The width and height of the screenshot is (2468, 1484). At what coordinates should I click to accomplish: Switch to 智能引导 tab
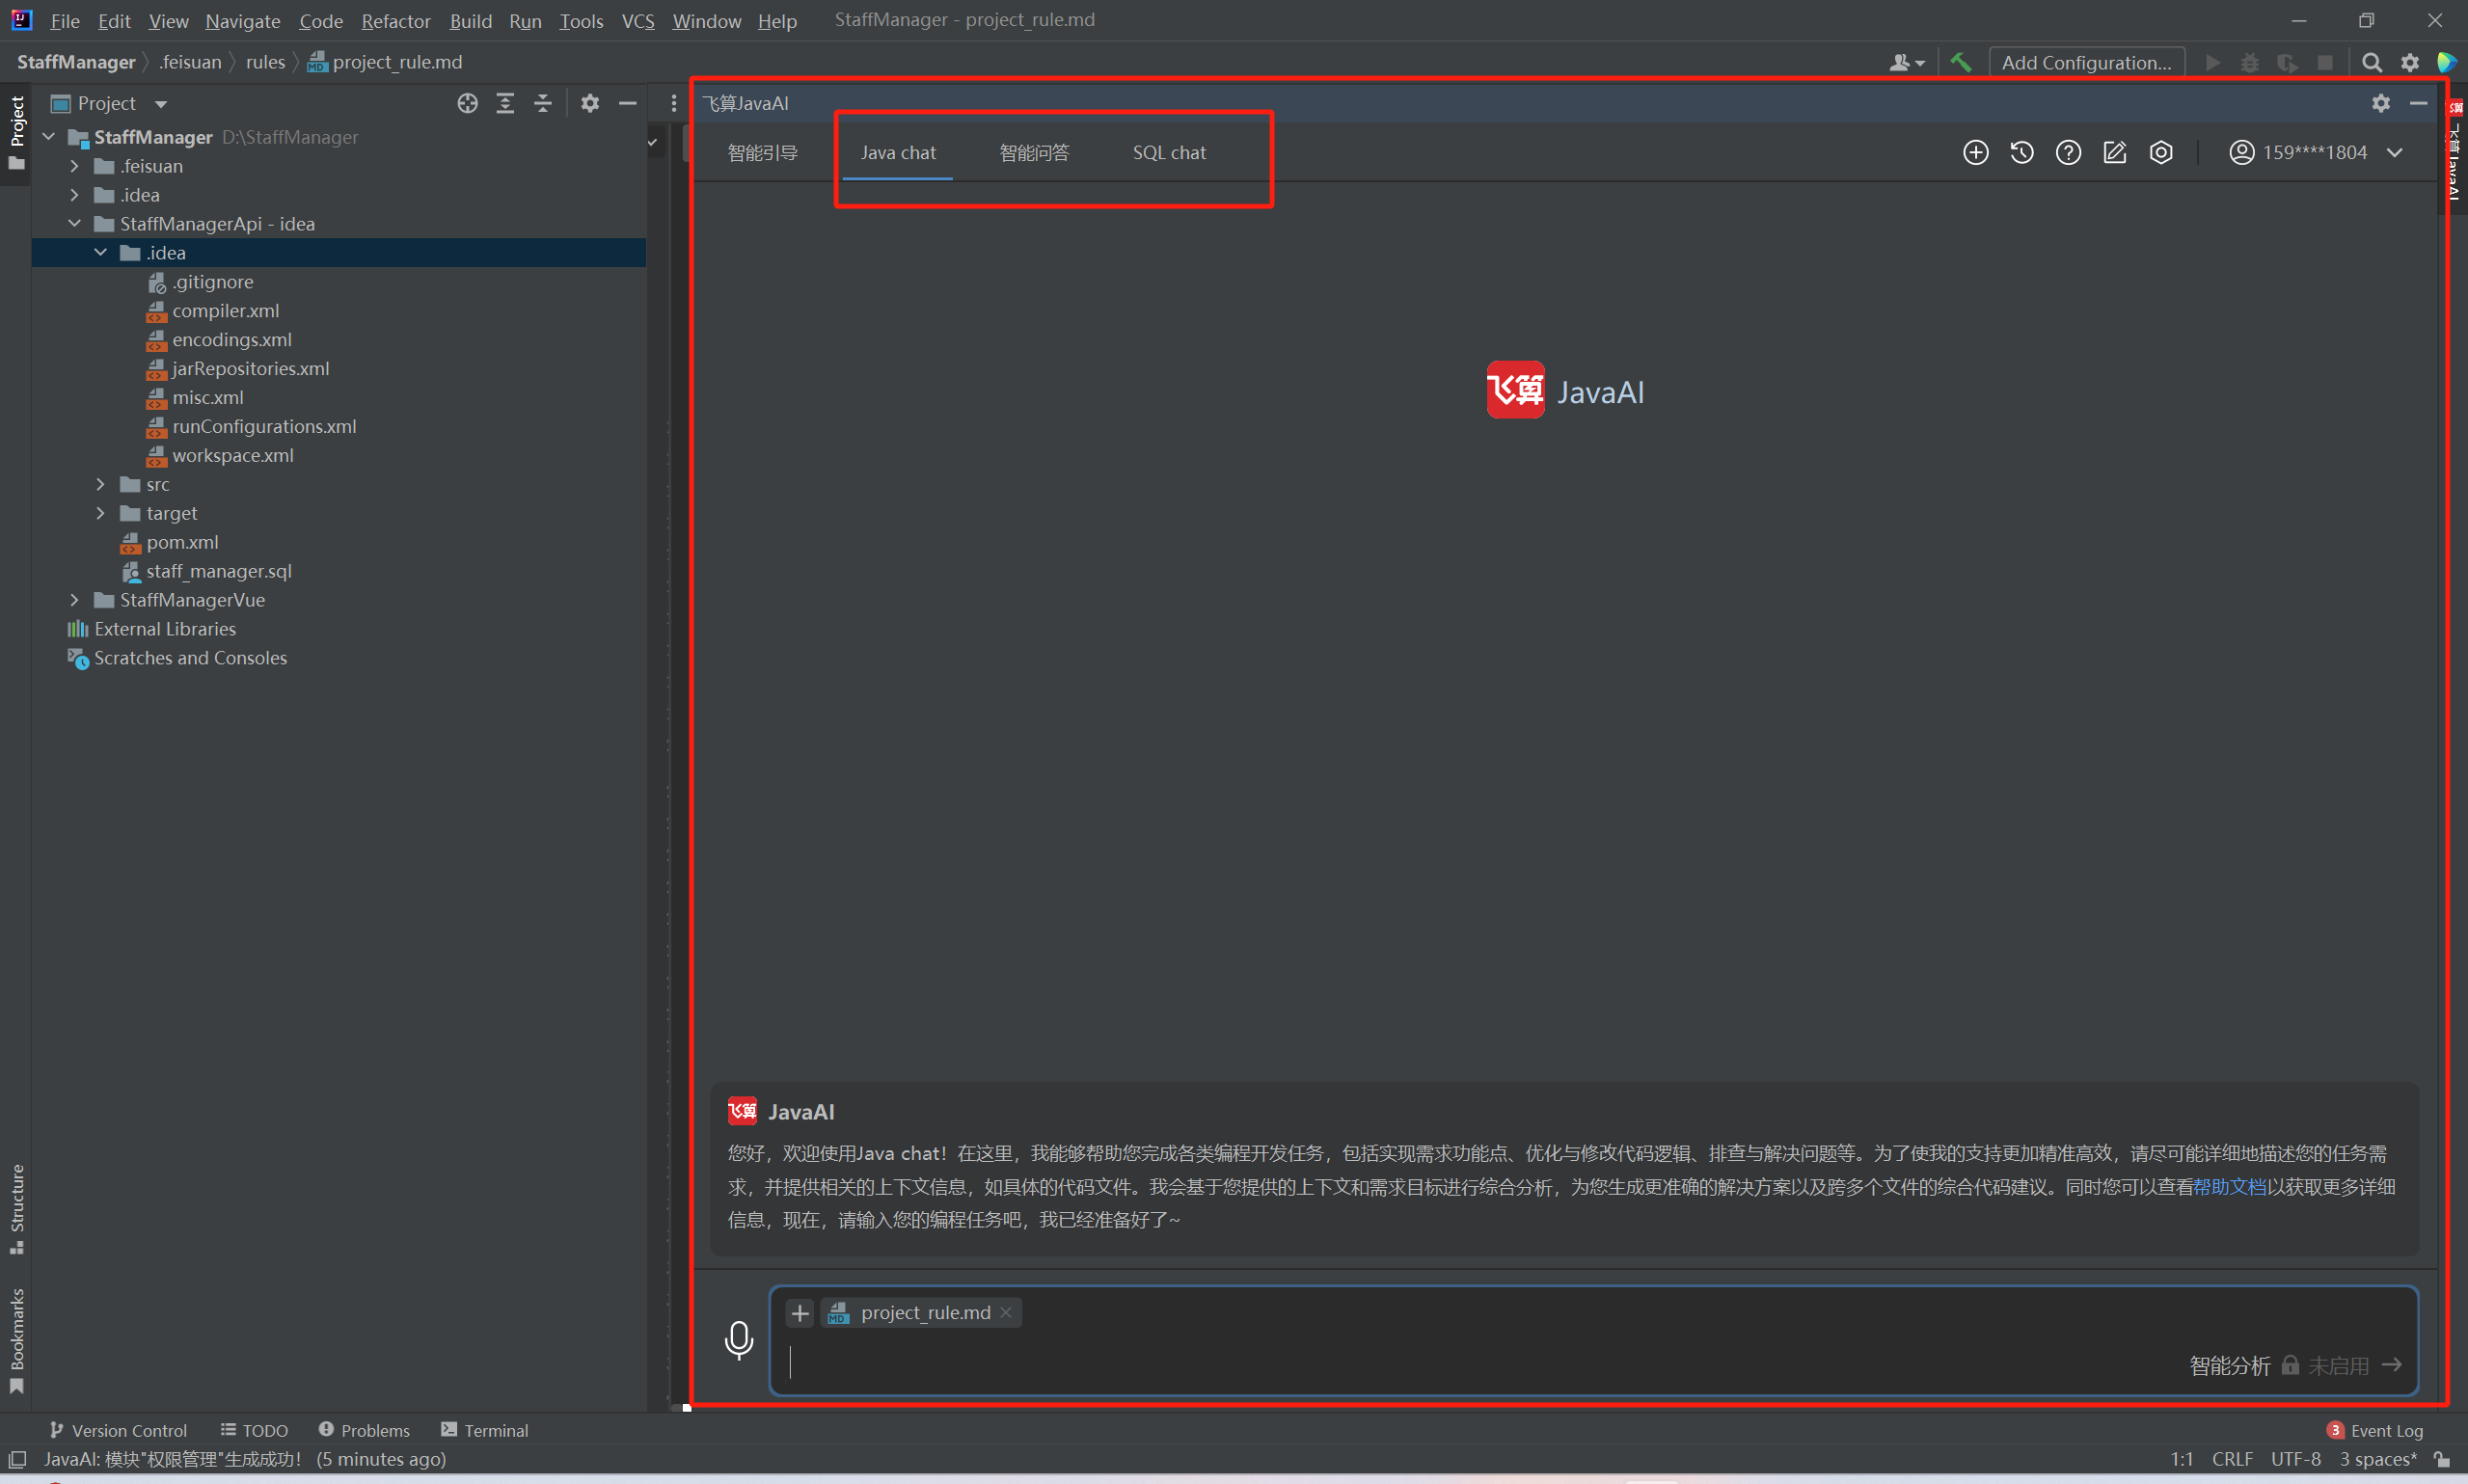[x=762, y=152]
